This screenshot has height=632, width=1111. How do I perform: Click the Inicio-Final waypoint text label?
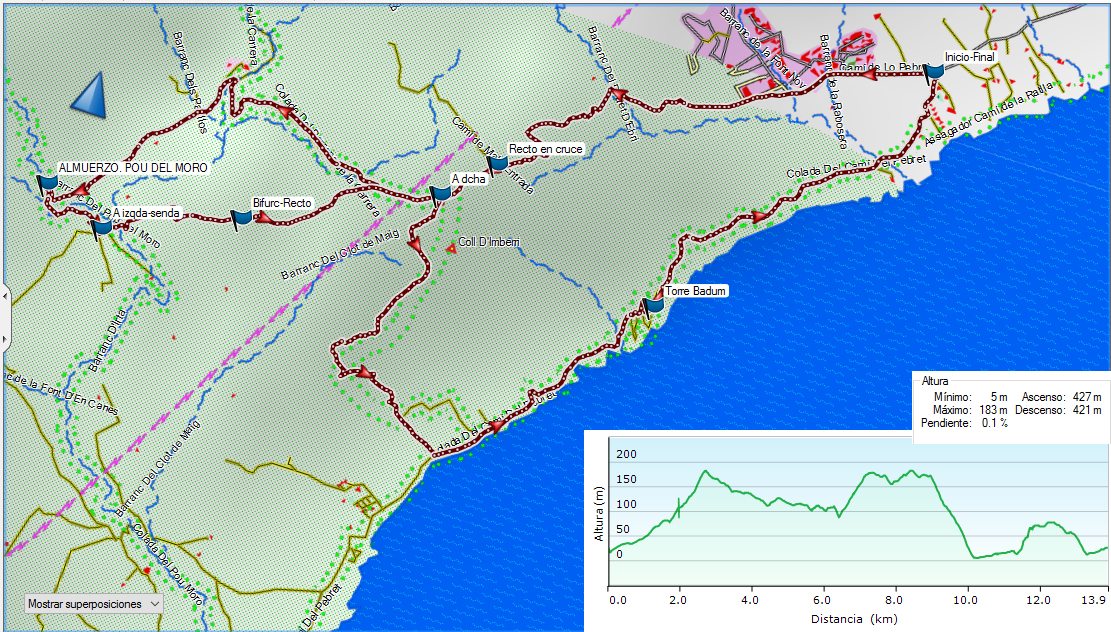tap(970, 58)
